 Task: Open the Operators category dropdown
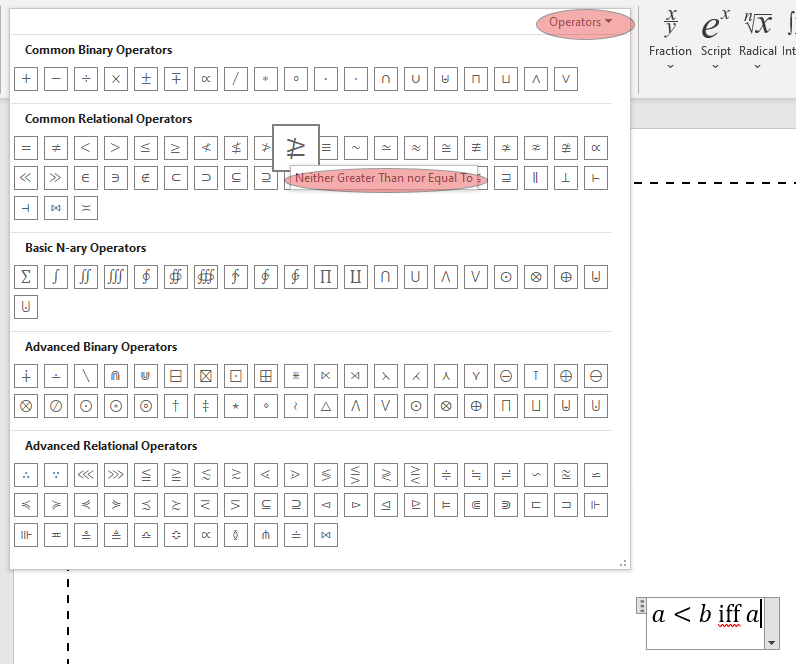[x=585, y=22]
